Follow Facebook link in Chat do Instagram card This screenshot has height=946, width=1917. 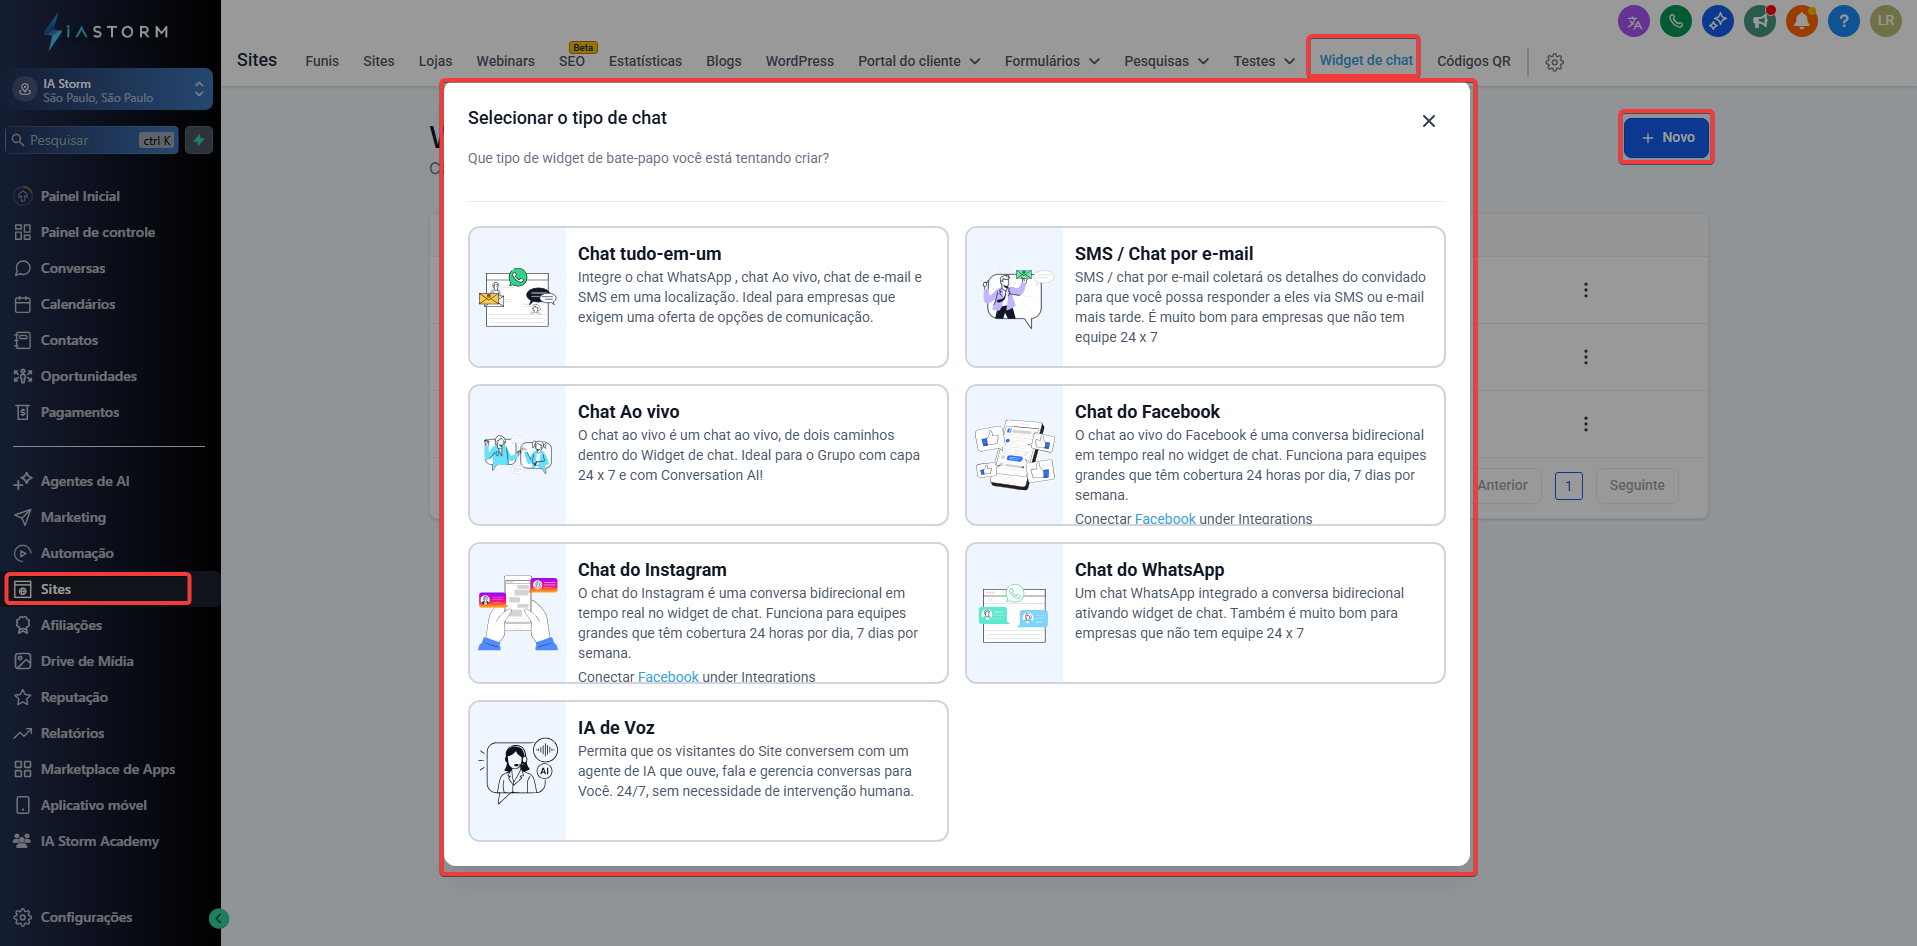[668, 677]
